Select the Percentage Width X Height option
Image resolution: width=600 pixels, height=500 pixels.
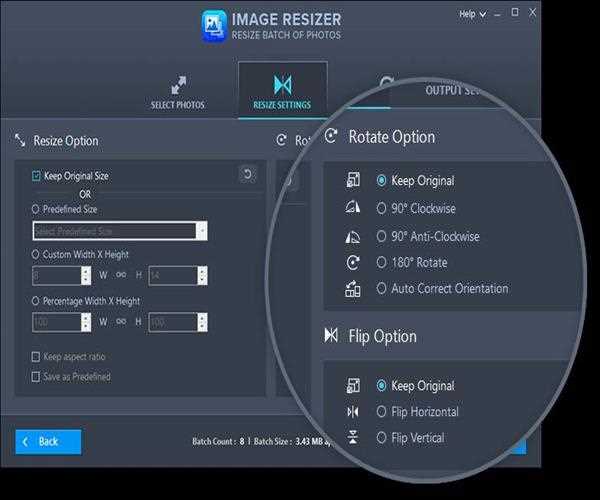coord(36,301)
